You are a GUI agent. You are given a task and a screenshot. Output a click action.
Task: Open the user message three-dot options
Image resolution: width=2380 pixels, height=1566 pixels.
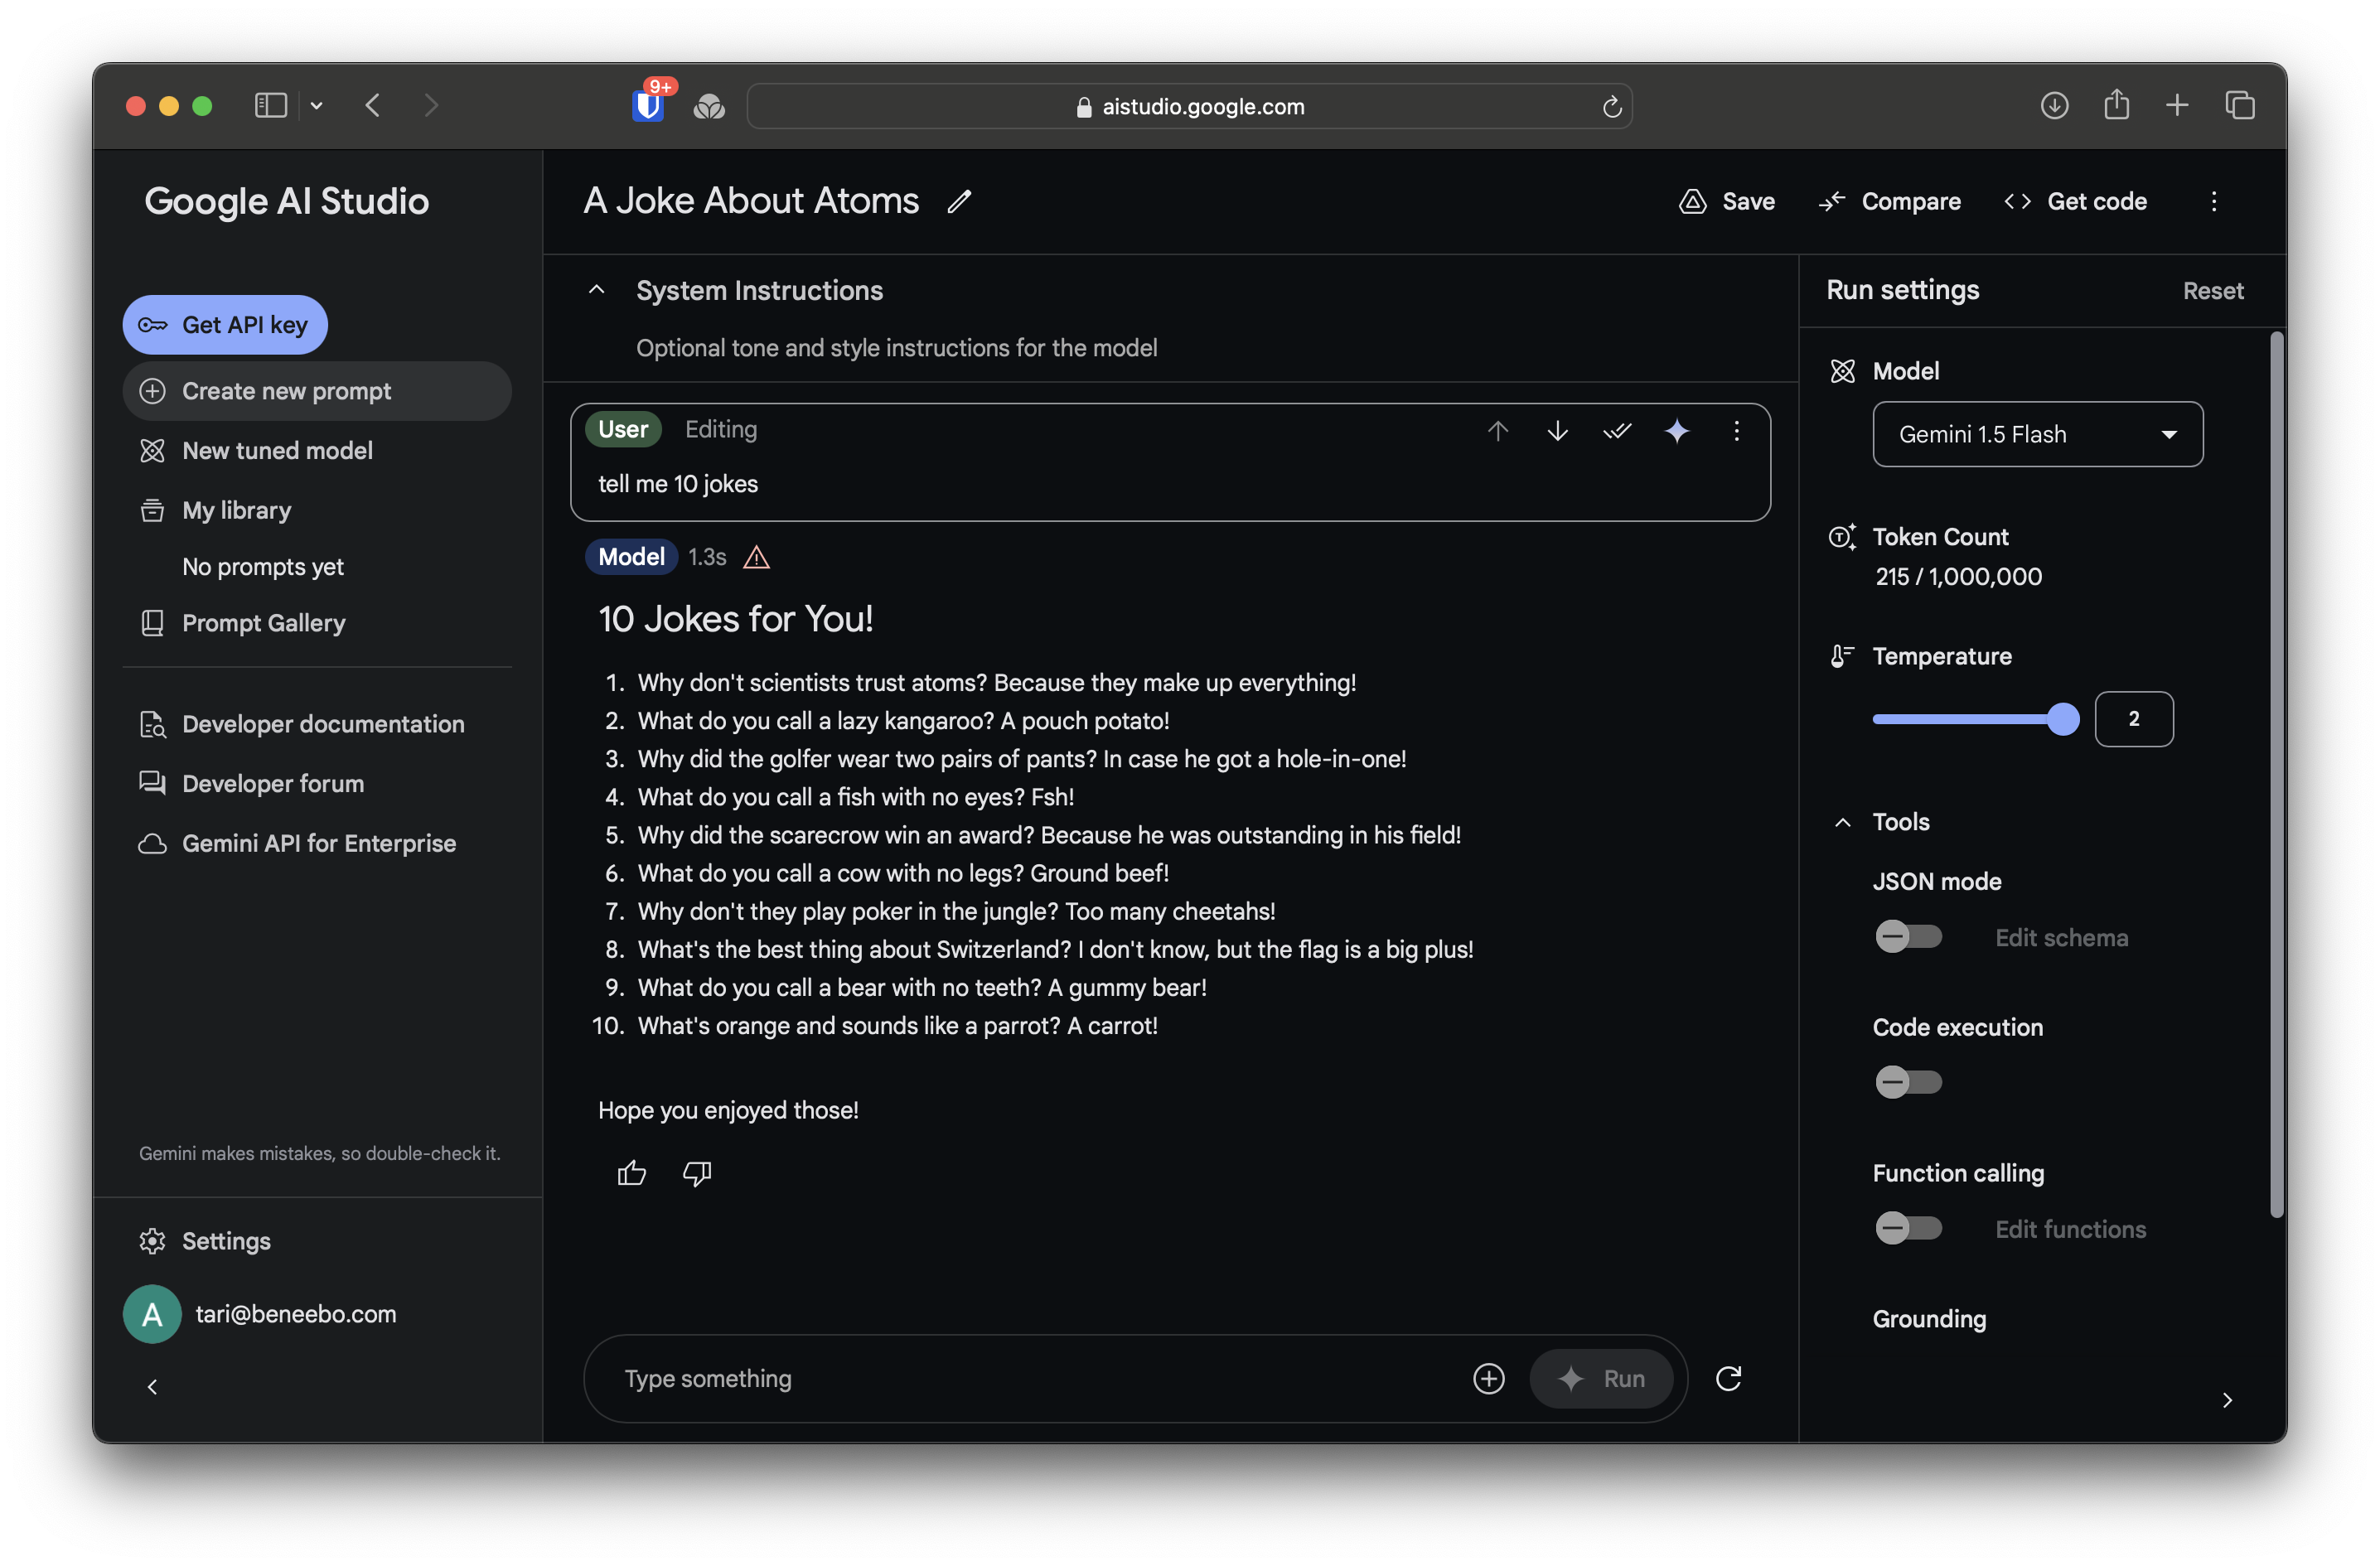pos(1736,430)
